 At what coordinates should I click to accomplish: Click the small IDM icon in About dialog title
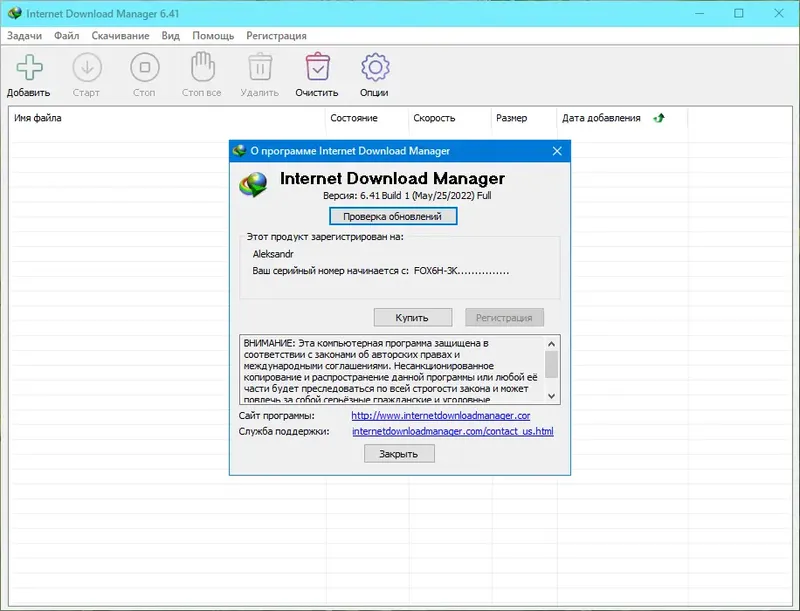click(239, 151)
